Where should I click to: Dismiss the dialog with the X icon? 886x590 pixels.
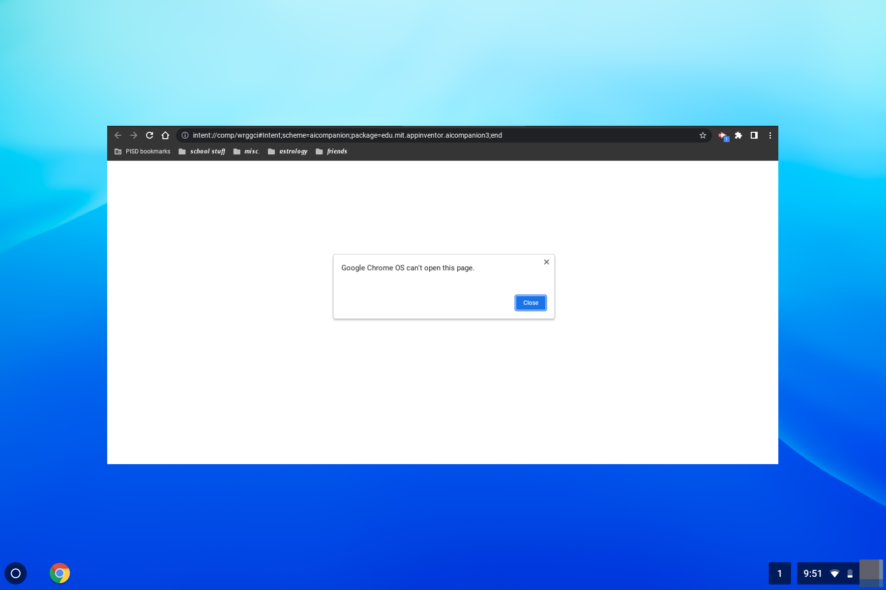[x=546, y=262]
